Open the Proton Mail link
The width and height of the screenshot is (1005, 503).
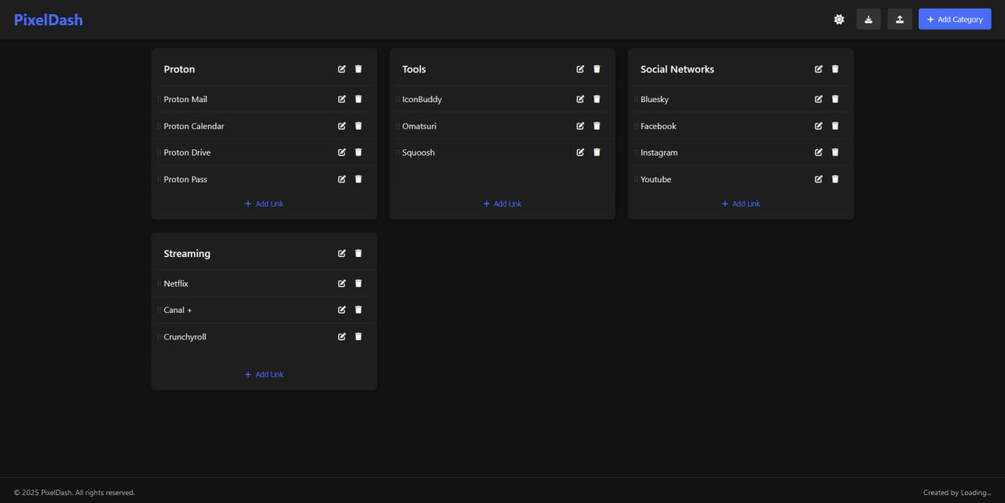point(185,99)
